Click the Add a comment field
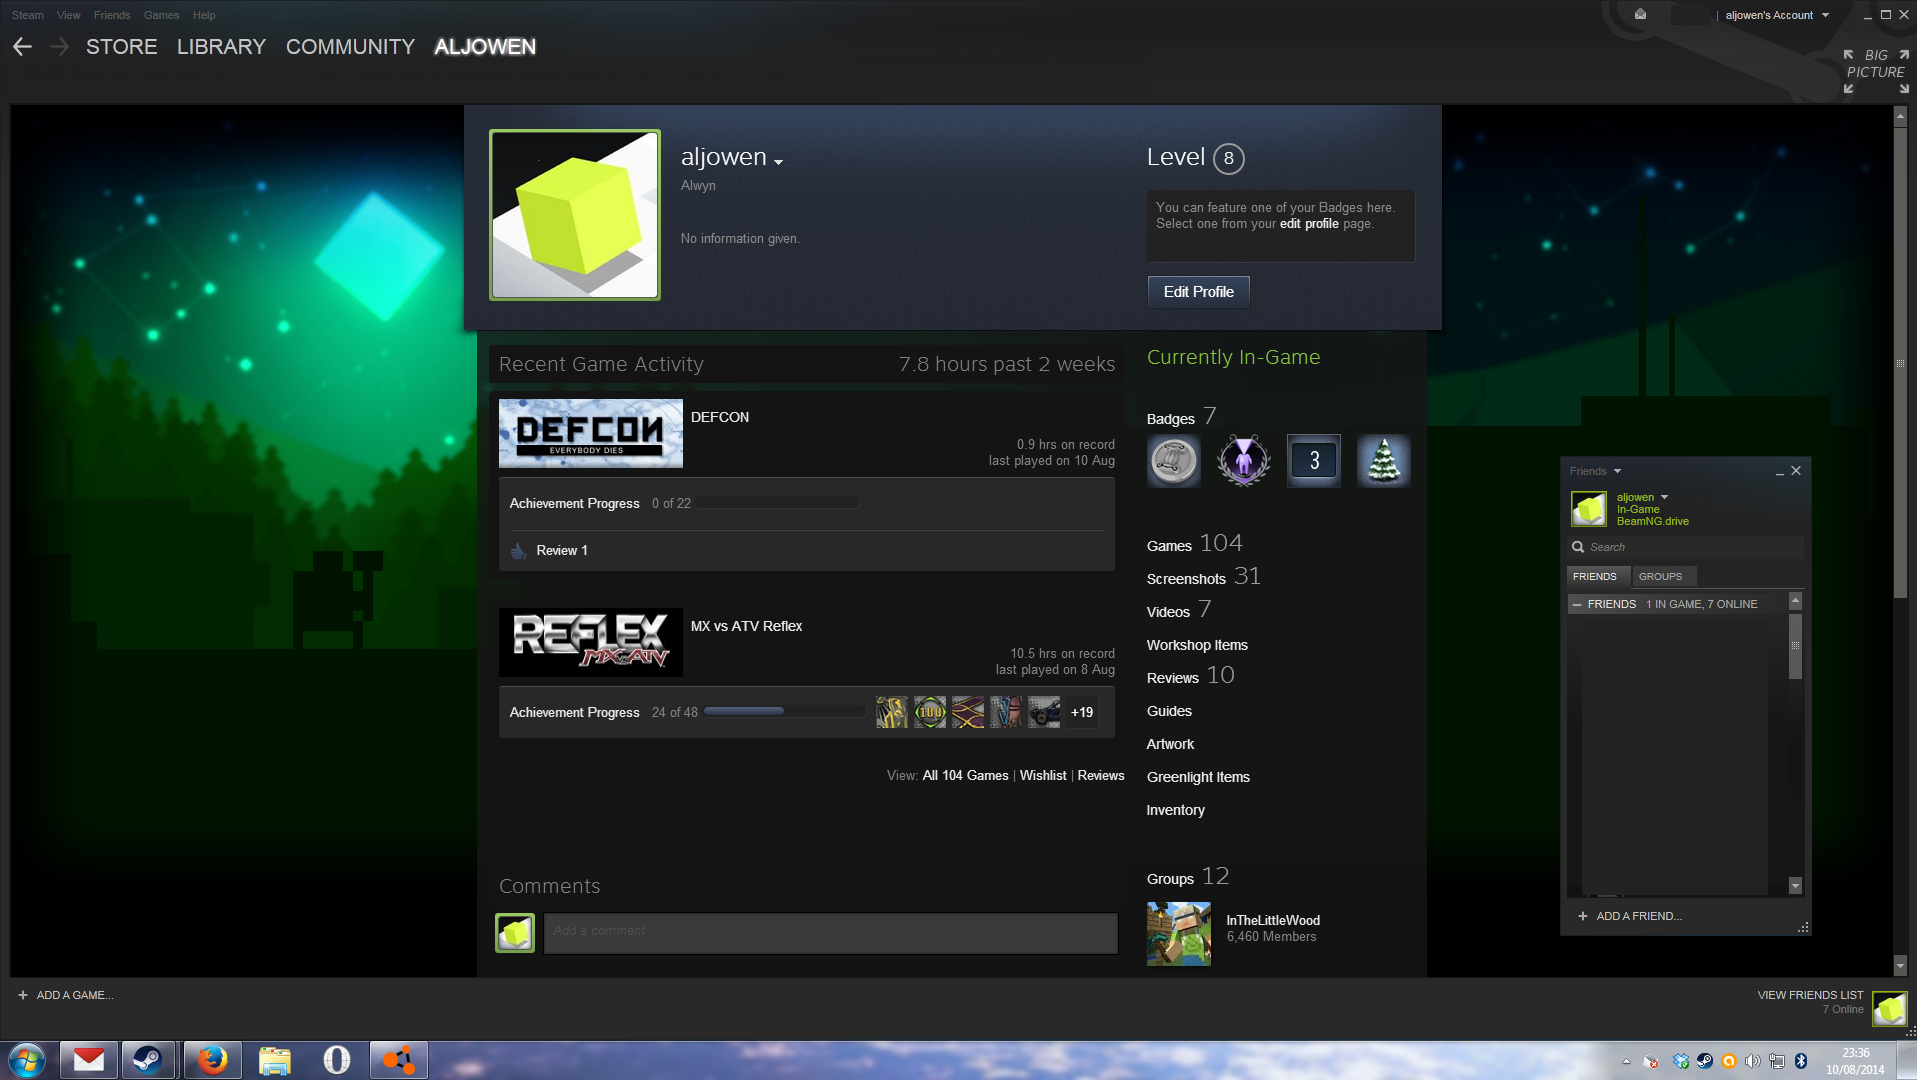The image size is (1917, 1080). pos(831,932)
